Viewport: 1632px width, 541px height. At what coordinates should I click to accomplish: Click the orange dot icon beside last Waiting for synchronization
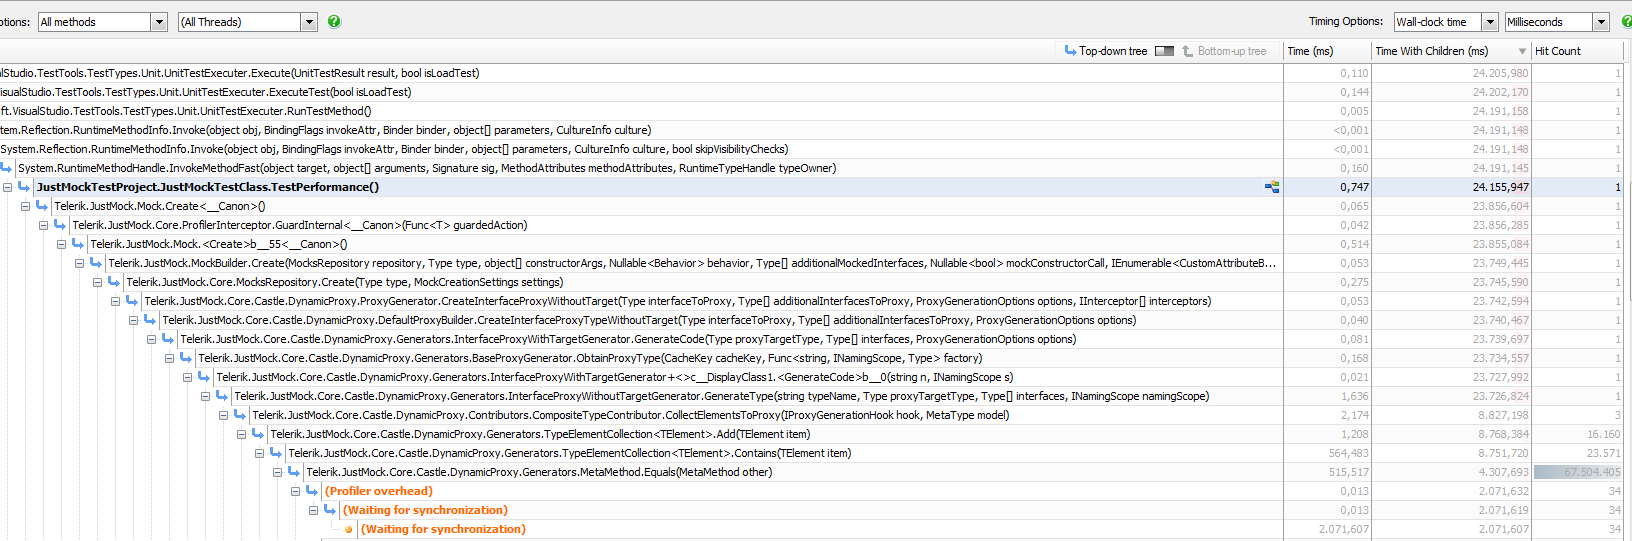[348, 530]
